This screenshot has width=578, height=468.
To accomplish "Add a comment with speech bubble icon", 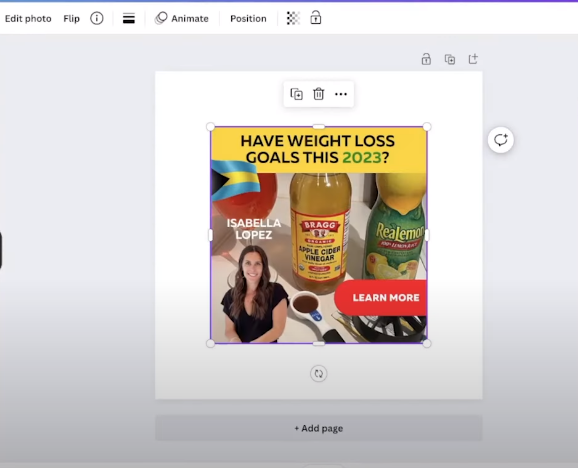I will [x=501, y=140].
